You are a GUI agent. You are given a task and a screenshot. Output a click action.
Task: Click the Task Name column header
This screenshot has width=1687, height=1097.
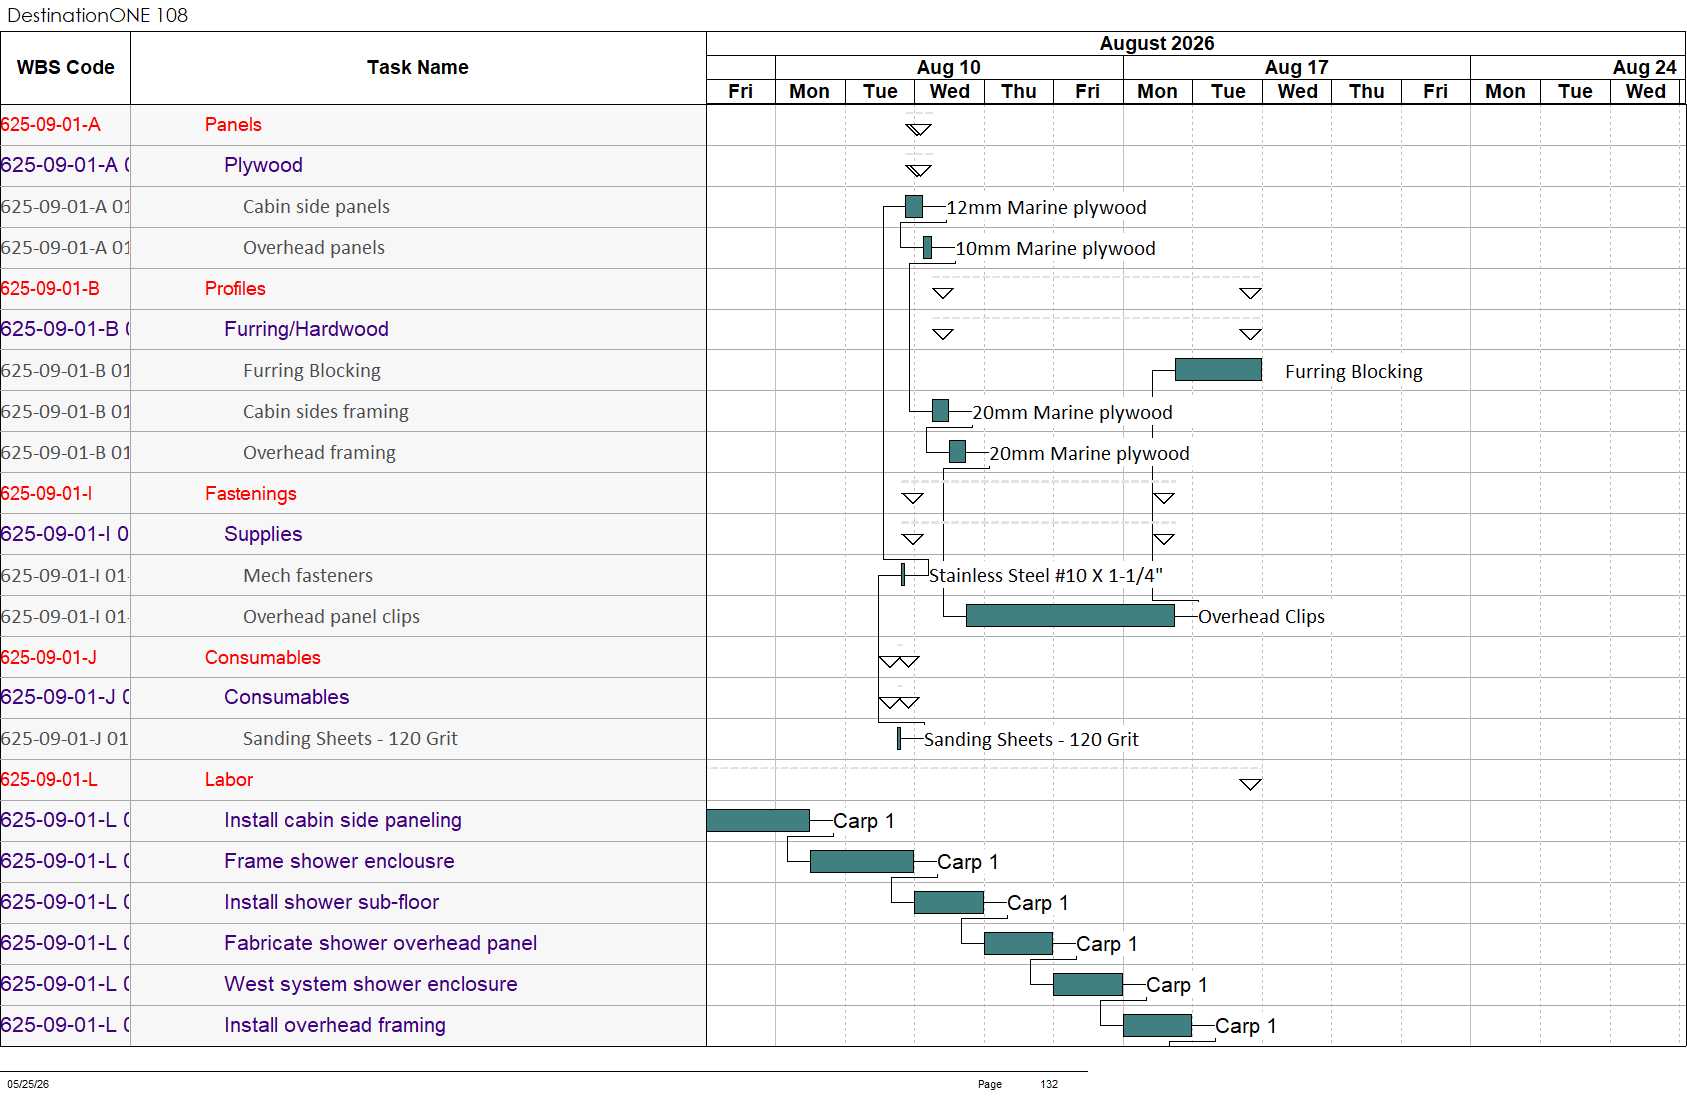(x=418, y=68)
